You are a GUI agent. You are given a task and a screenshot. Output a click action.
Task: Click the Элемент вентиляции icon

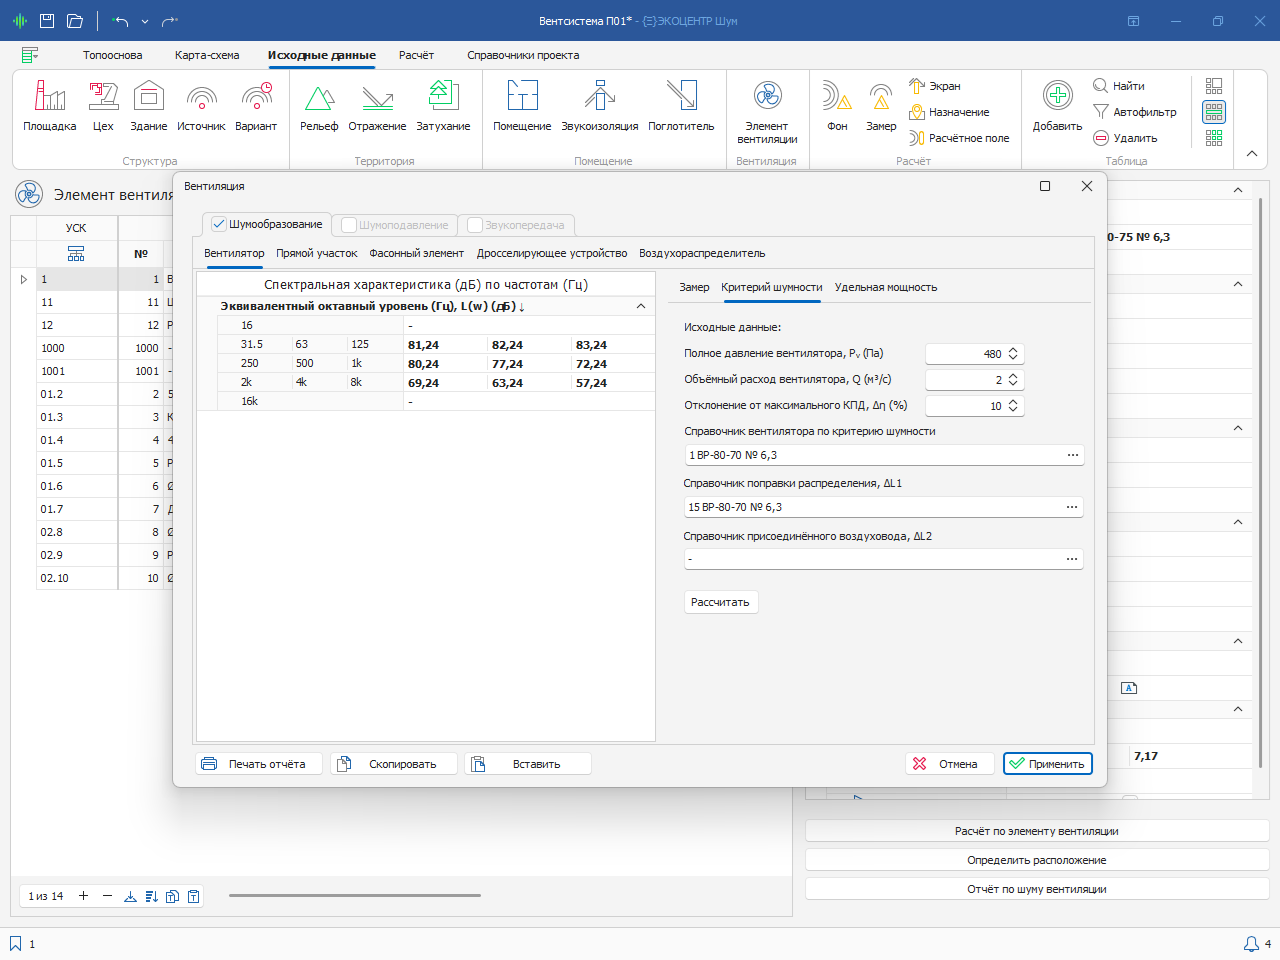point(767,97)
